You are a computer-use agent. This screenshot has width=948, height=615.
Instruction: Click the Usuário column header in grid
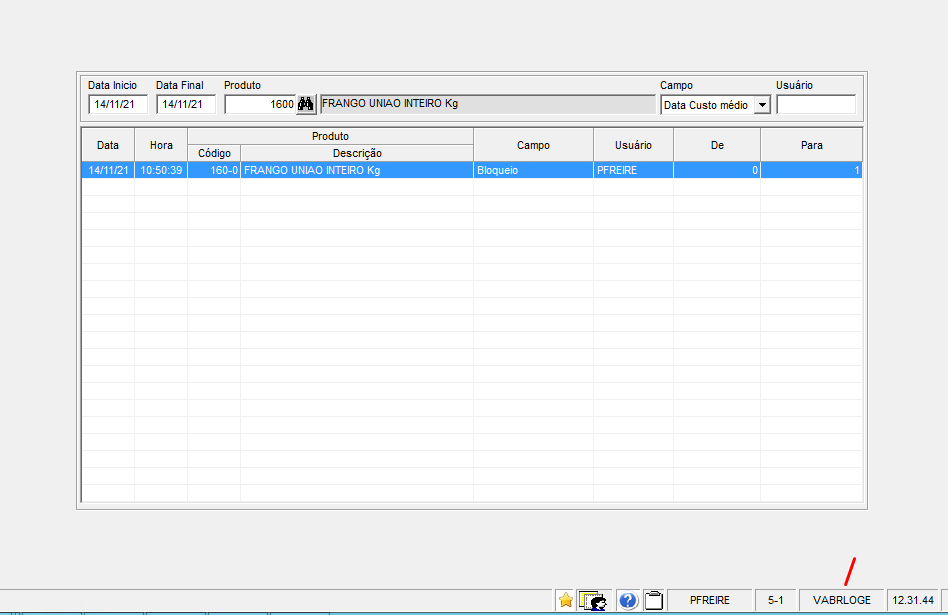[633, 145]
